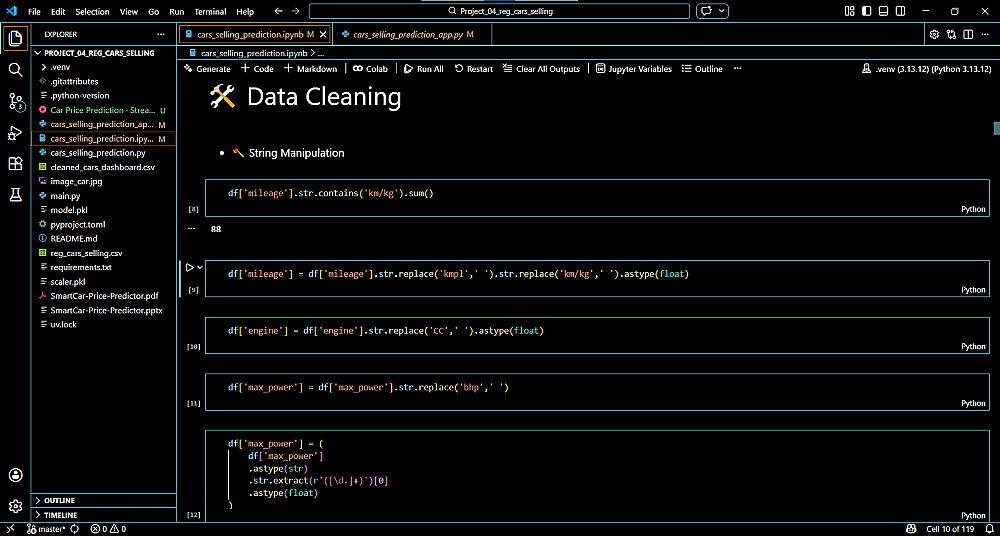Click Clear All Outputs button

click(x=541, y=69)
